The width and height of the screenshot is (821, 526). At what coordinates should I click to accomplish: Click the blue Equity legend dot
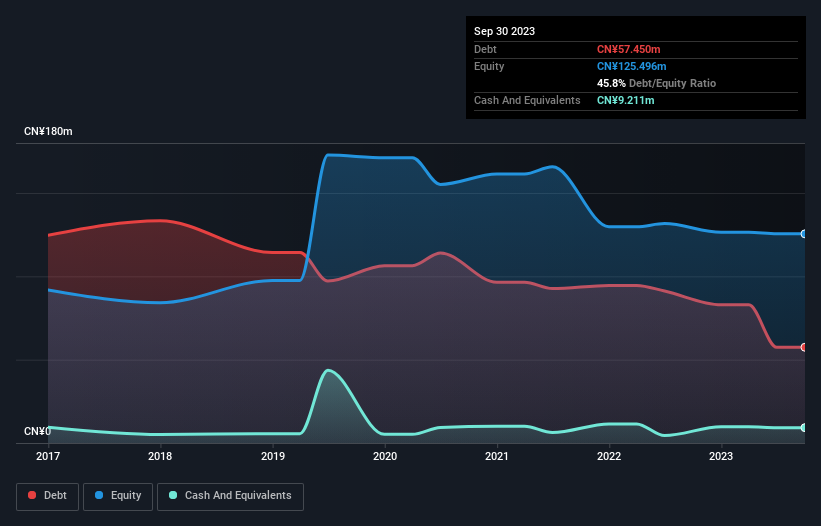tap(99, 495)
